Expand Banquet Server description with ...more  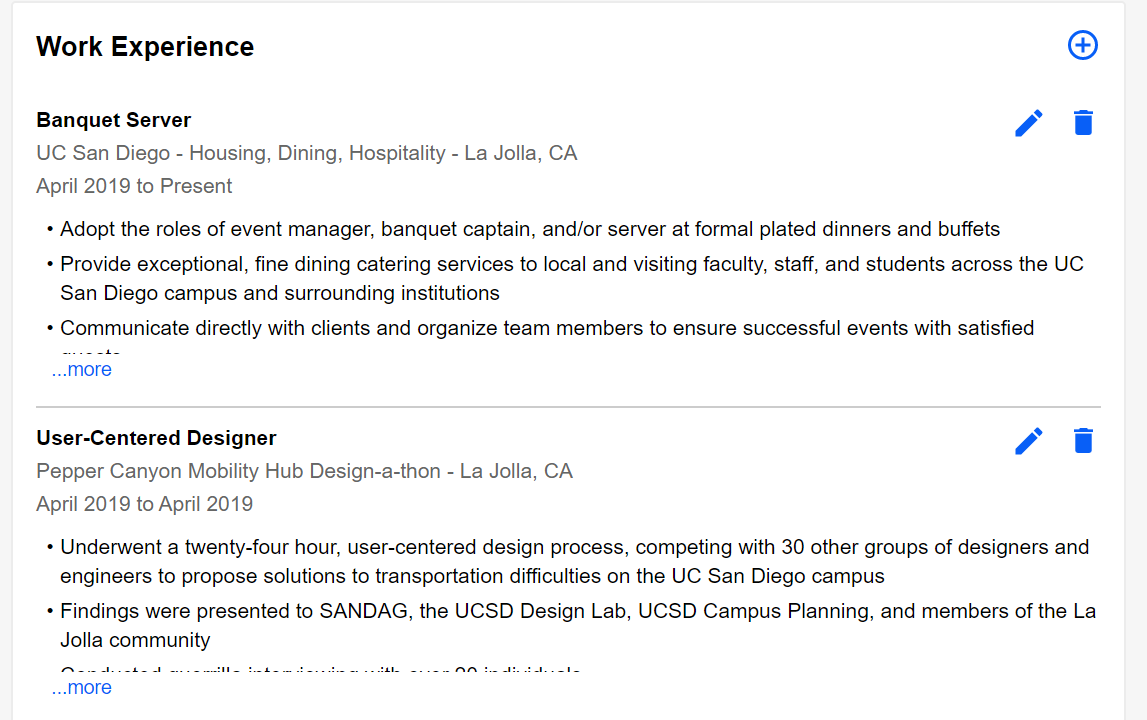pyautogui.click(x=82, y=370)
